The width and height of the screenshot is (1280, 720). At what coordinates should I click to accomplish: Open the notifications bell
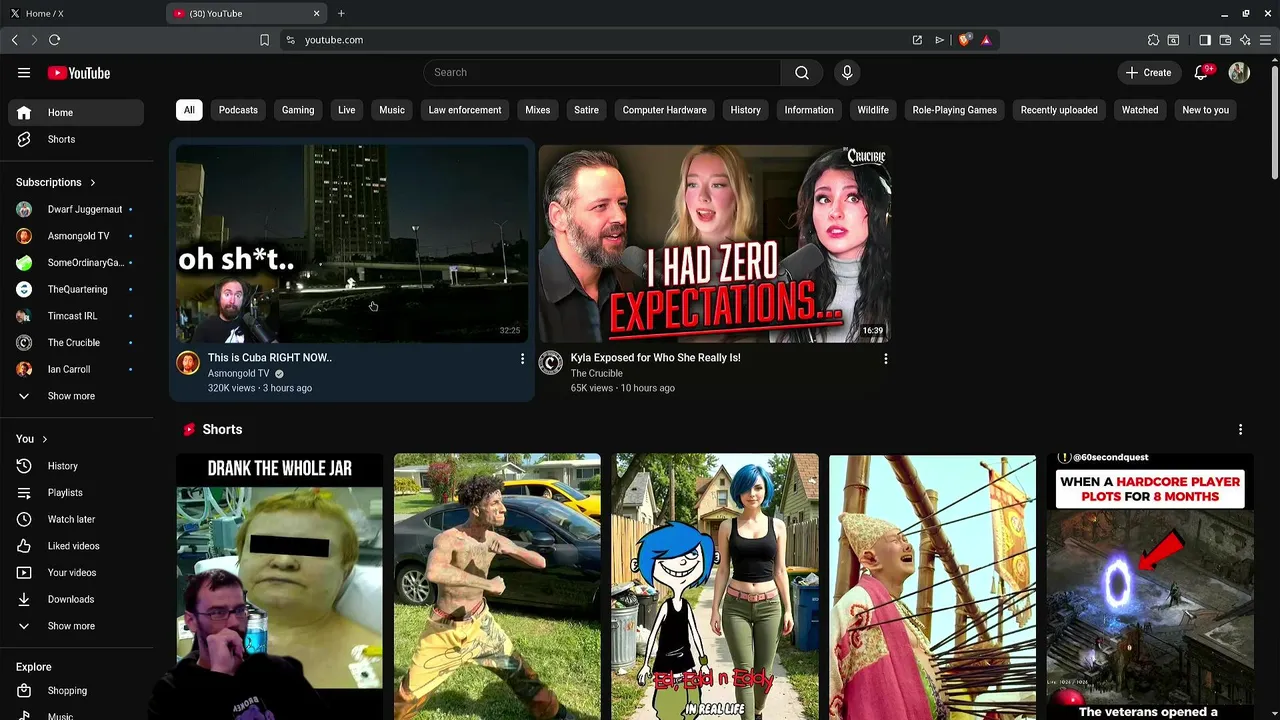[1202, 72]
